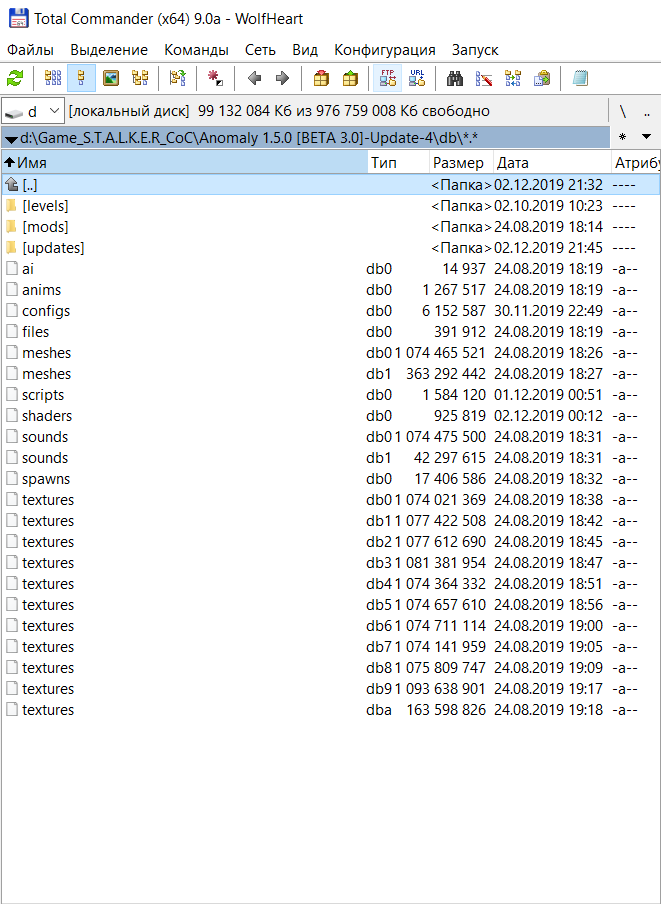Toggle the Full details view icon
The width and height of the screenshot is (661, 904).
pyautogui.click(x=82, y=78)
